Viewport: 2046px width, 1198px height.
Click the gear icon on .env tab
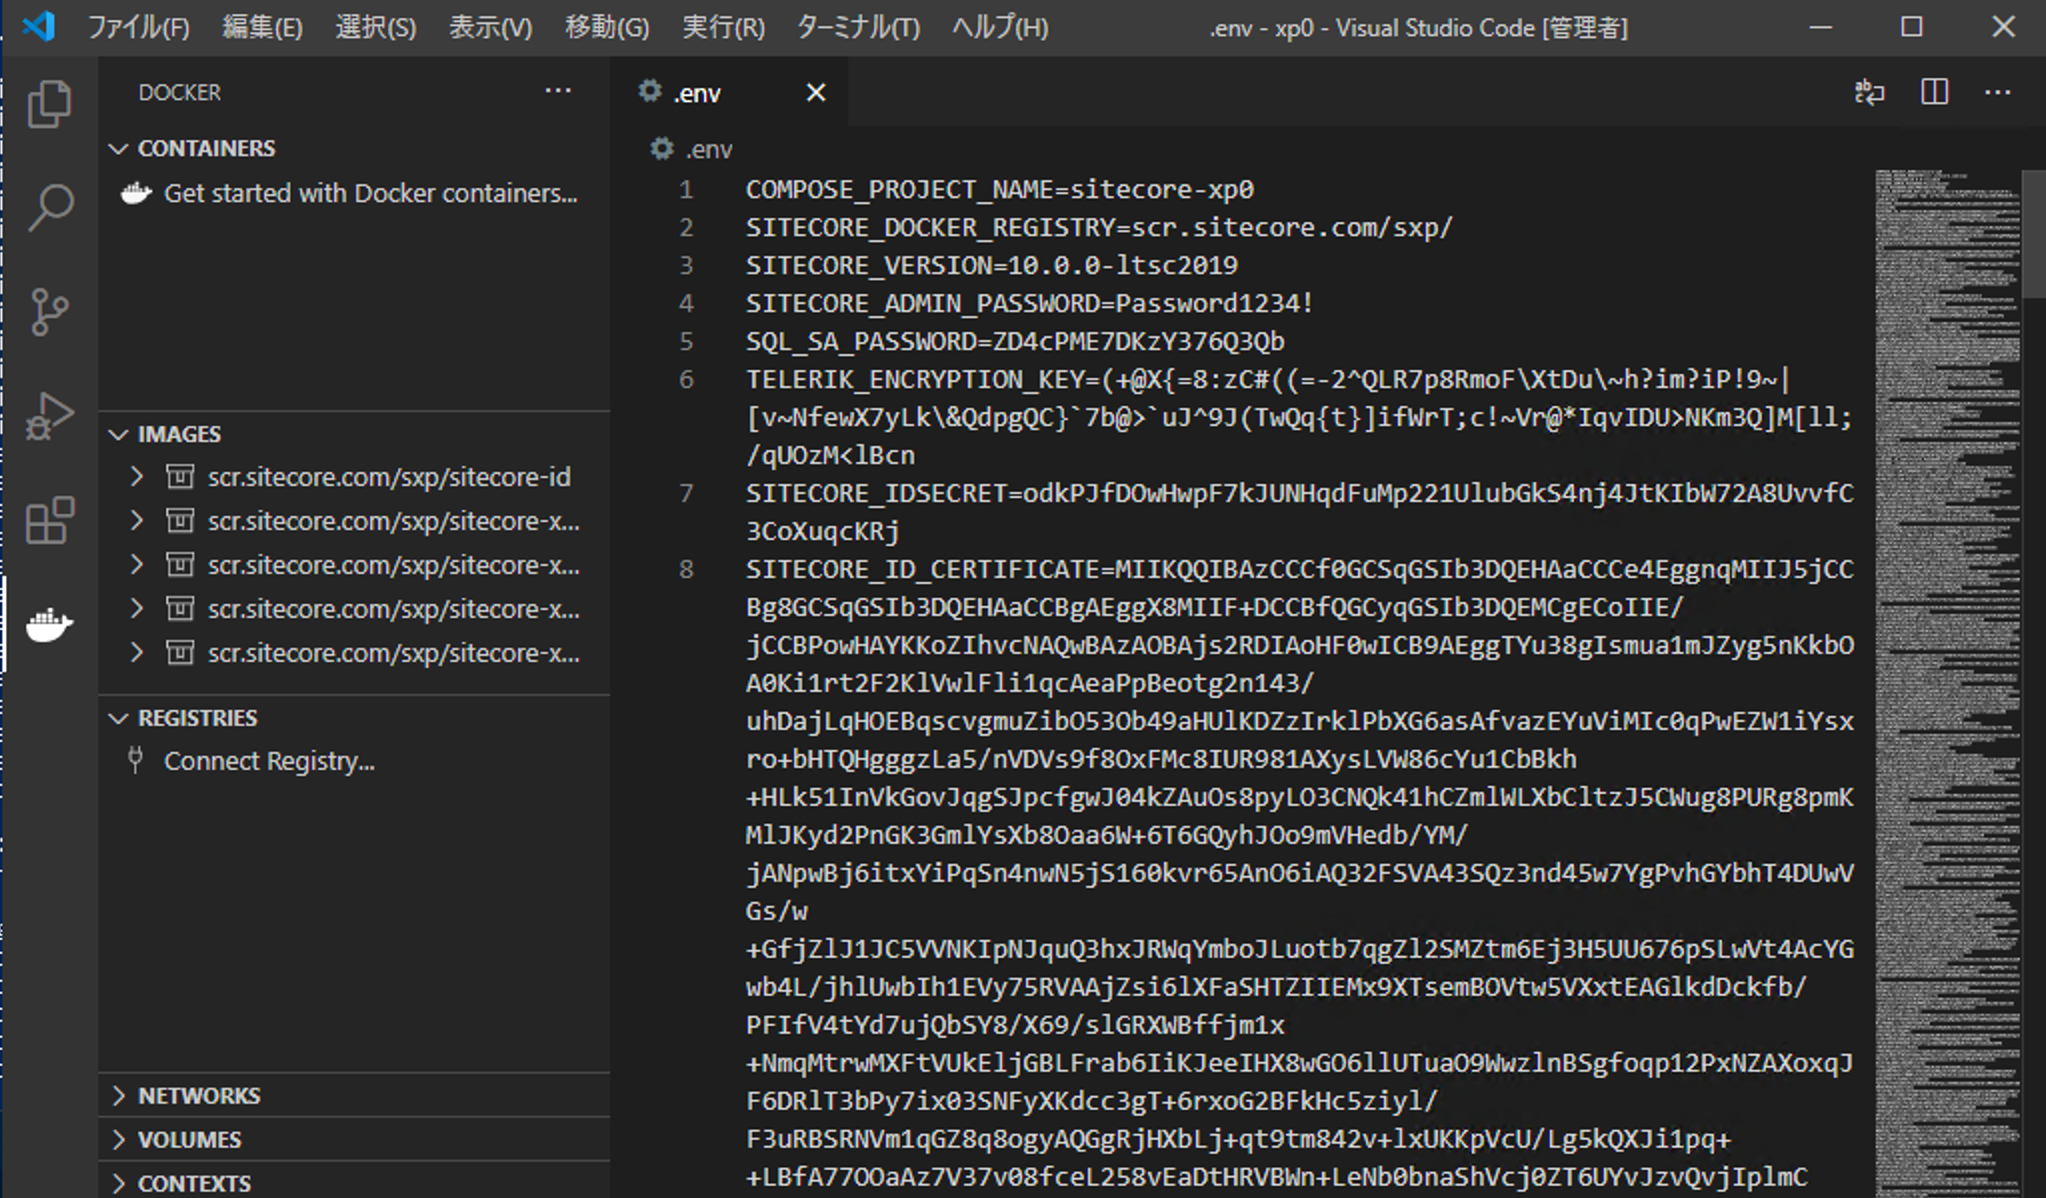pos(650,92)
